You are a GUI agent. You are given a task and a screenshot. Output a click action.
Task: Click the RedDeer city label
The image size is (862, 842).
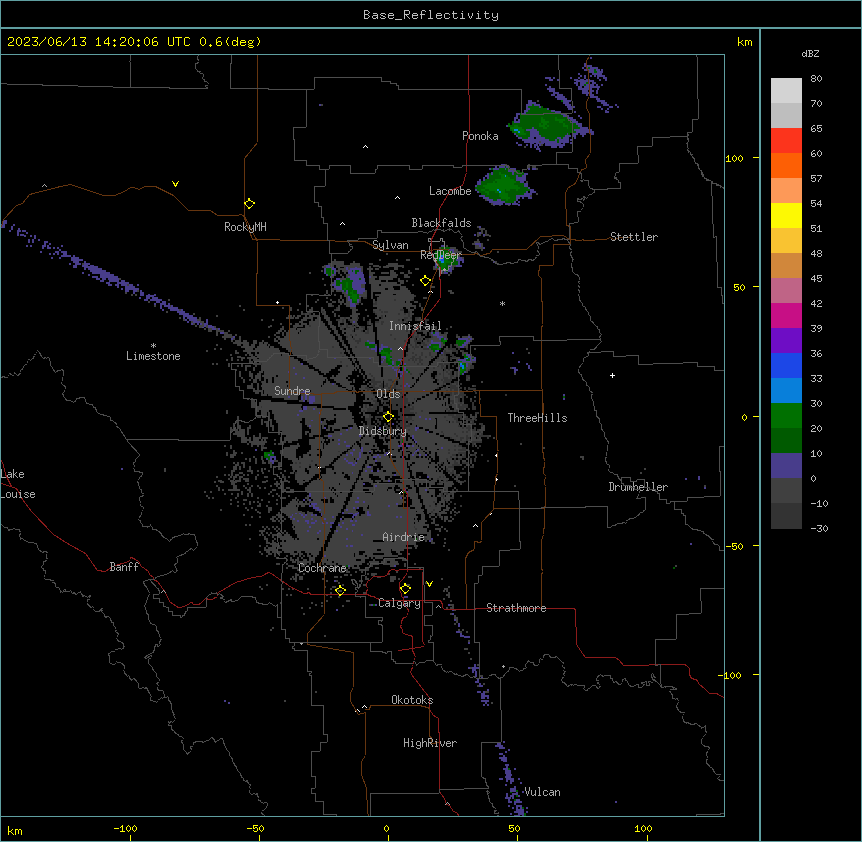441,254
